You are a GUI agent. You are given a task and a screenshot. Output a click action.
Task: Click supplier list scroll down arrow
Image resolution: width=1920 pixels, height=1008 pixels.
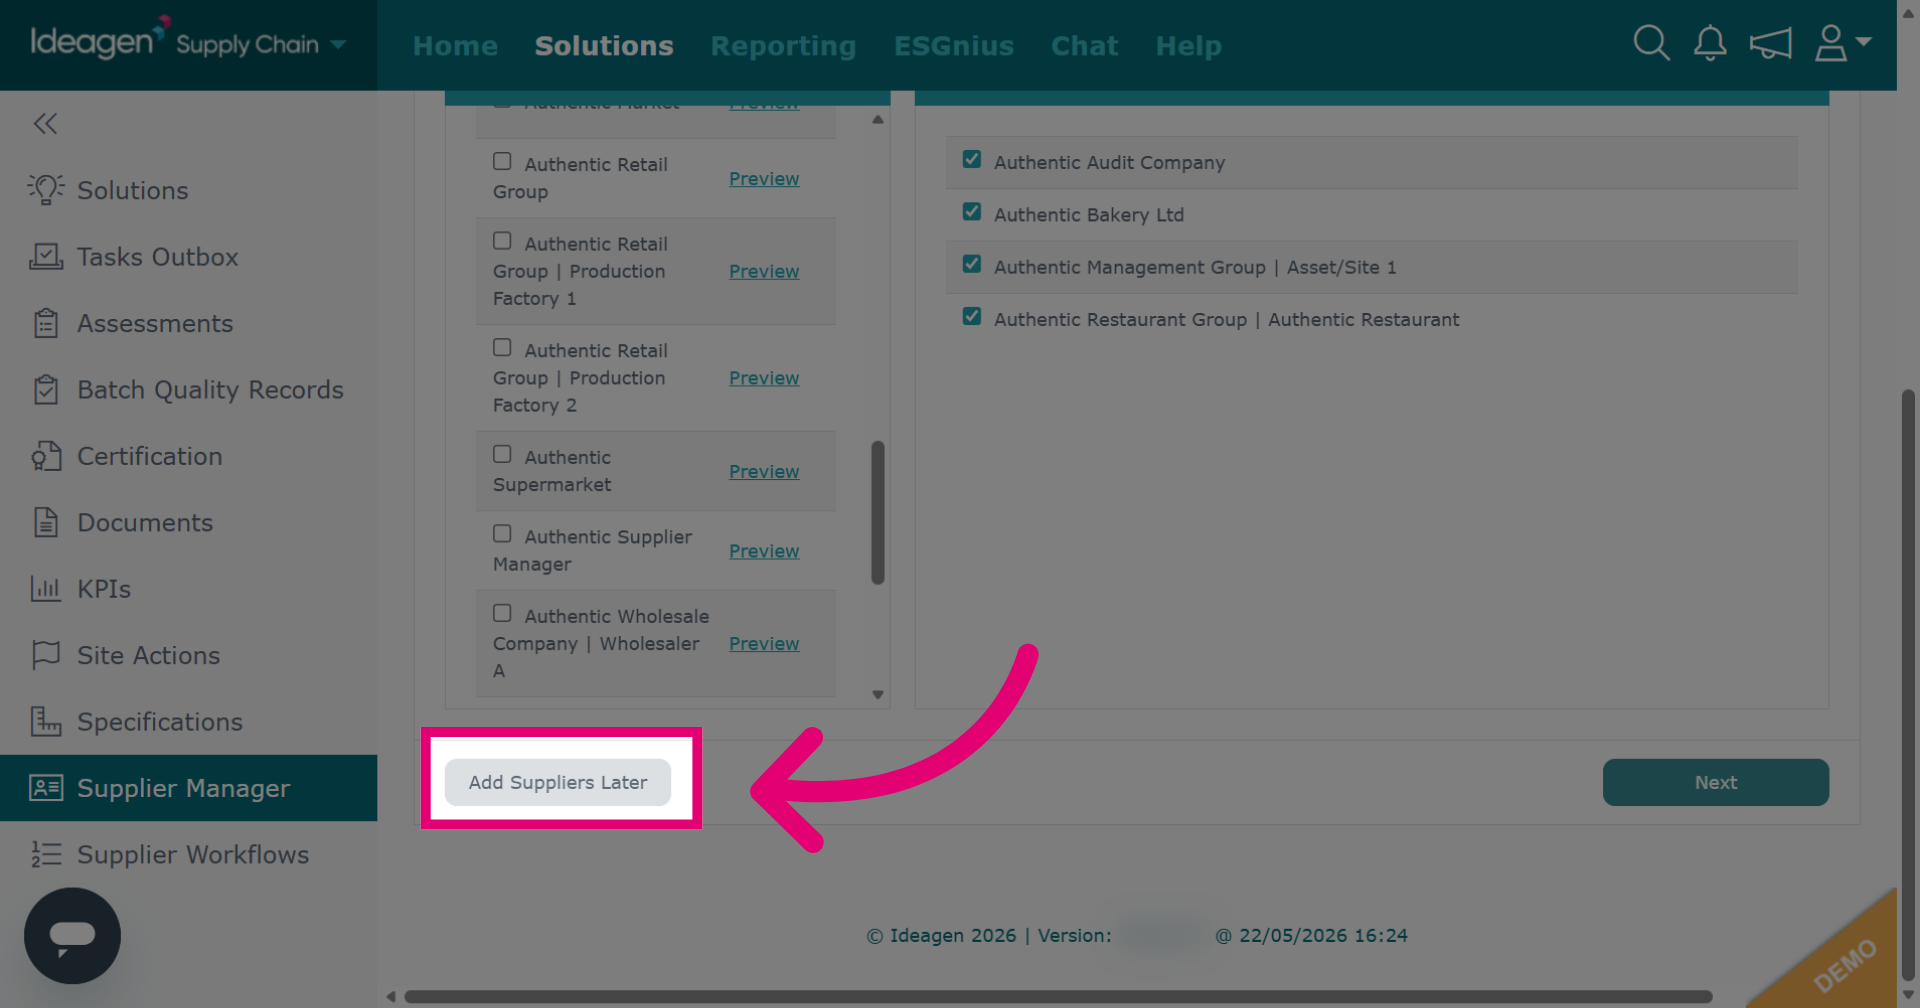877,694
